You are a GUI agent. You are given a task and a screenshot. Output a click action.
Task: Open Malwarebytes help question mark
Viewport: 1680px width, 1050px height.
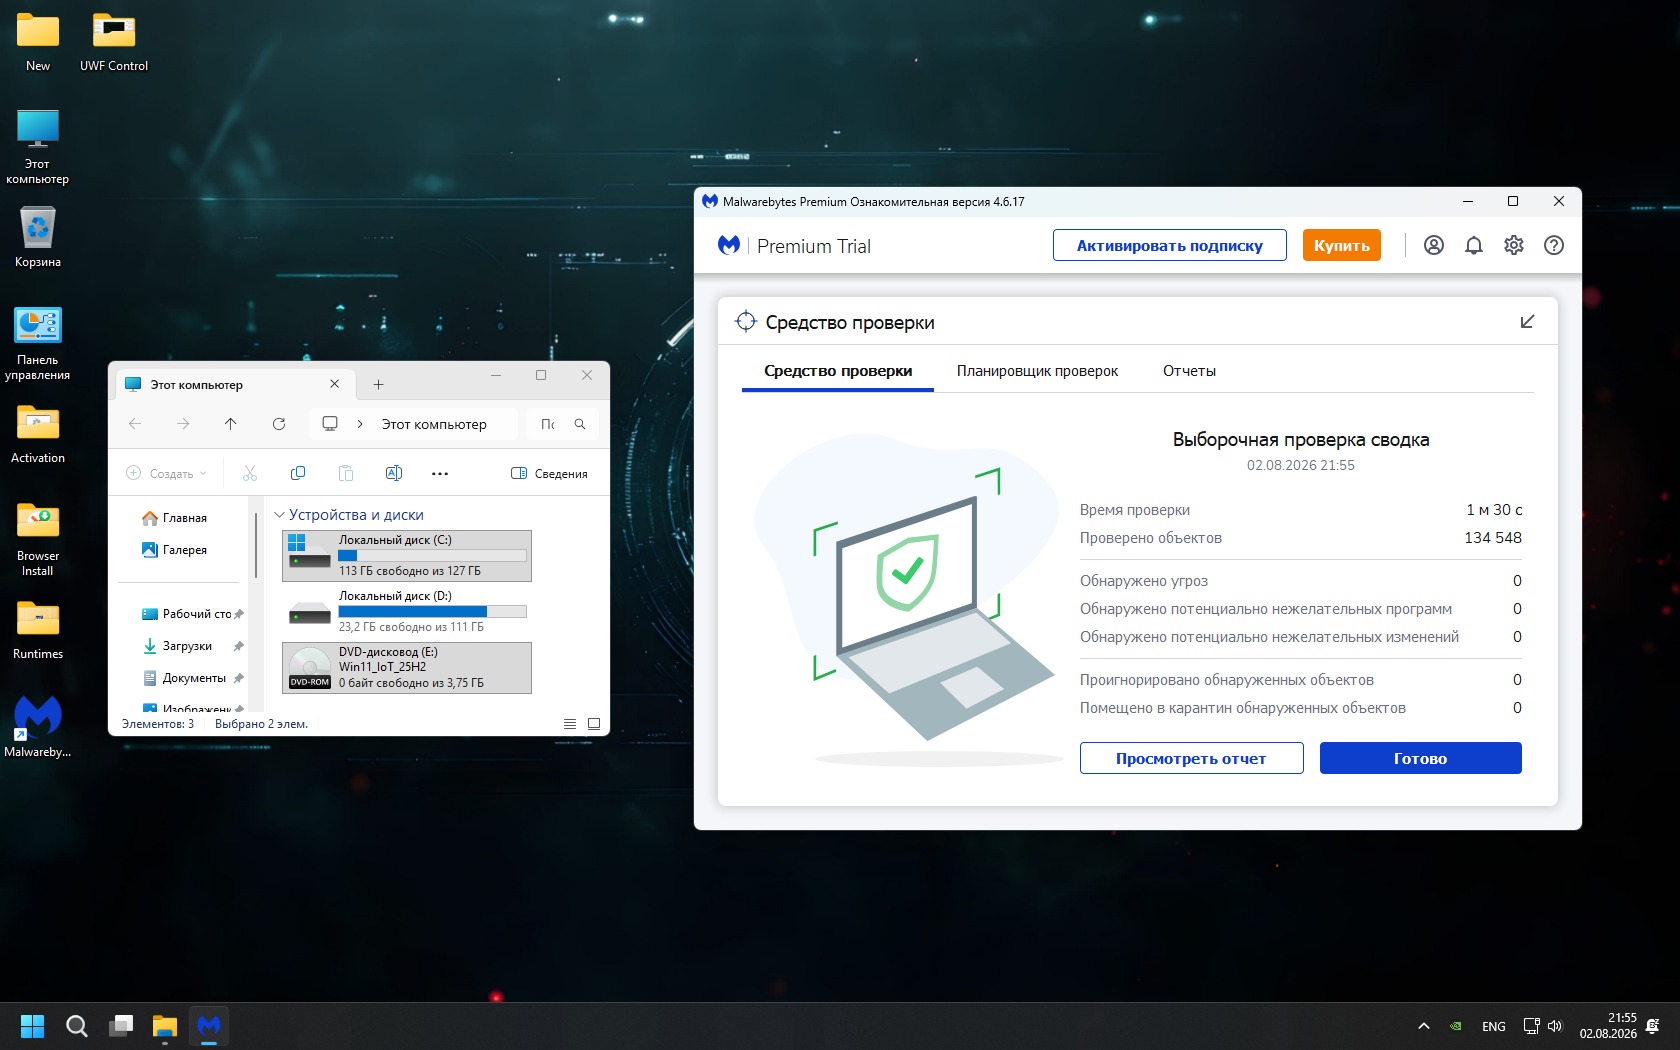[1554, 246]
